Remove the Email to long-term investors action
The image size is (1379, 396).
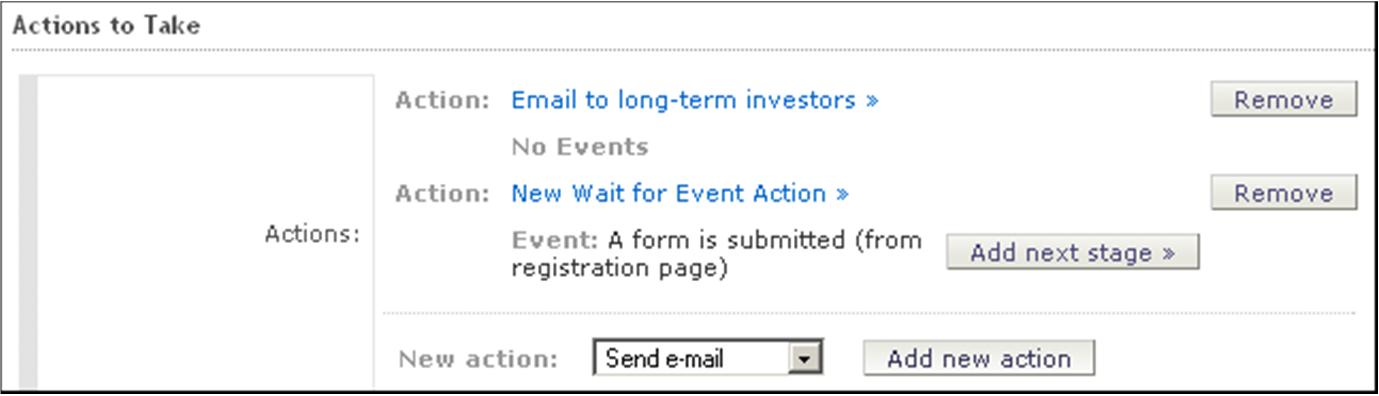point(1284,100)
